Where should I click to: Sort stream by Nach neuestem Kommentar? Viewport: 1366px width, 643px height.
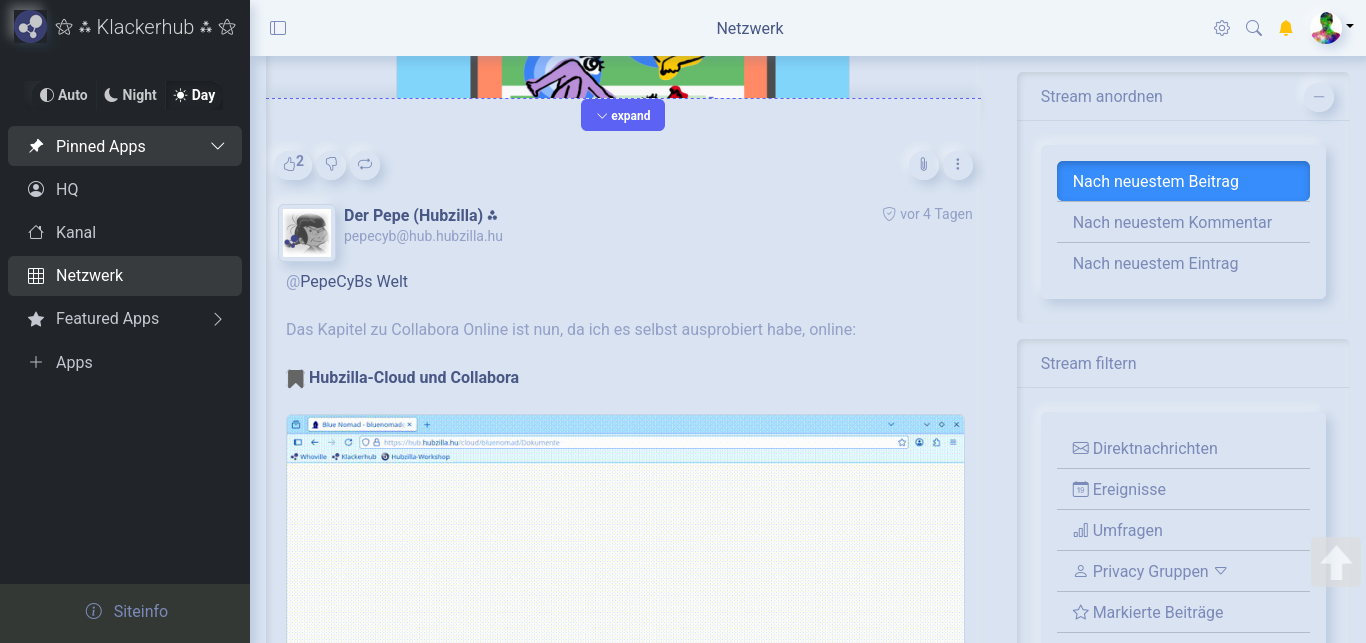(1172, 223)
